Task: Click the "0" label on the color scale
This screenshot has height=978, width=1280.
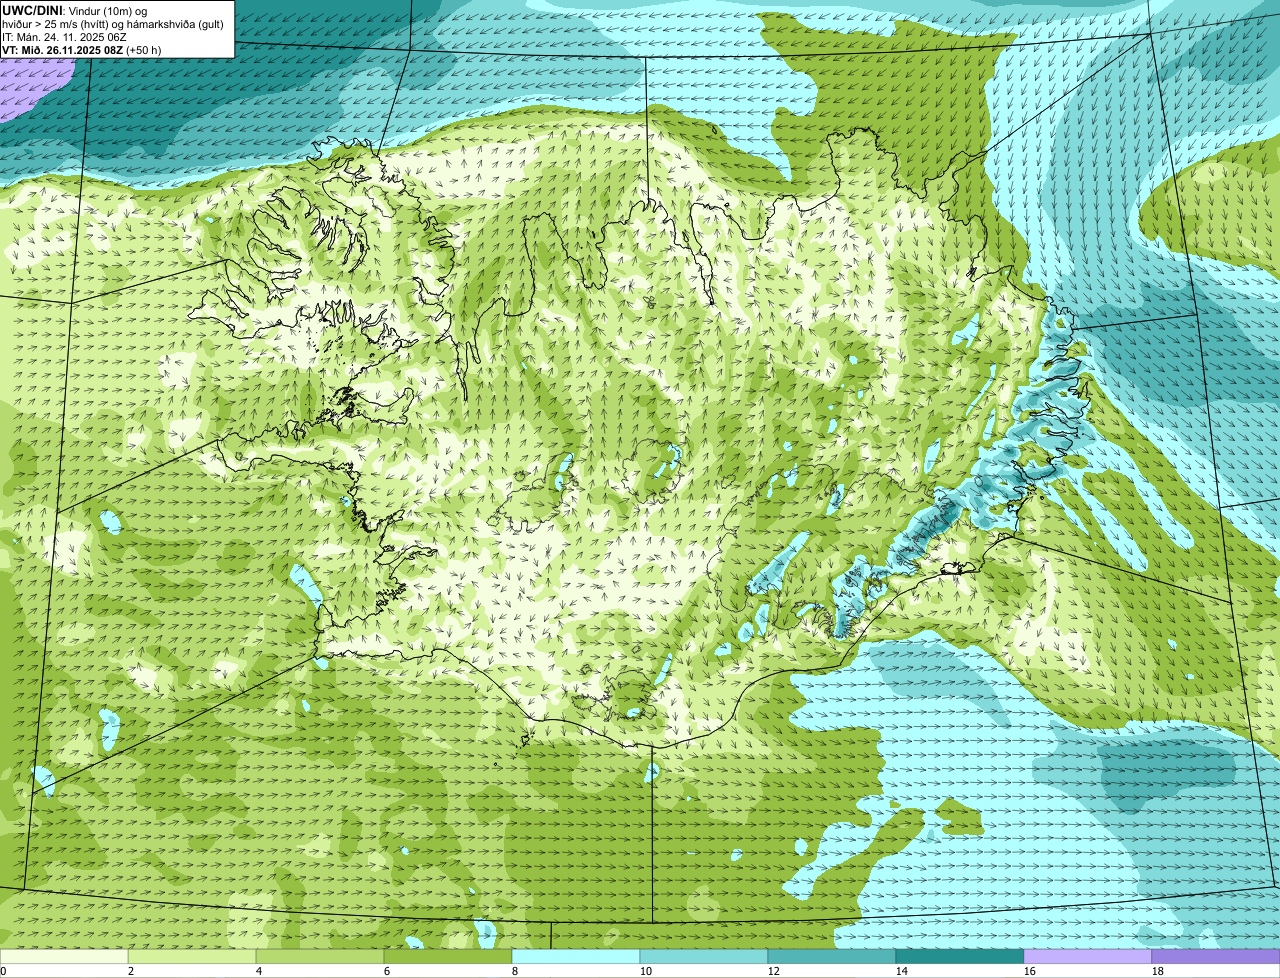Action: [x=3, y=971]
